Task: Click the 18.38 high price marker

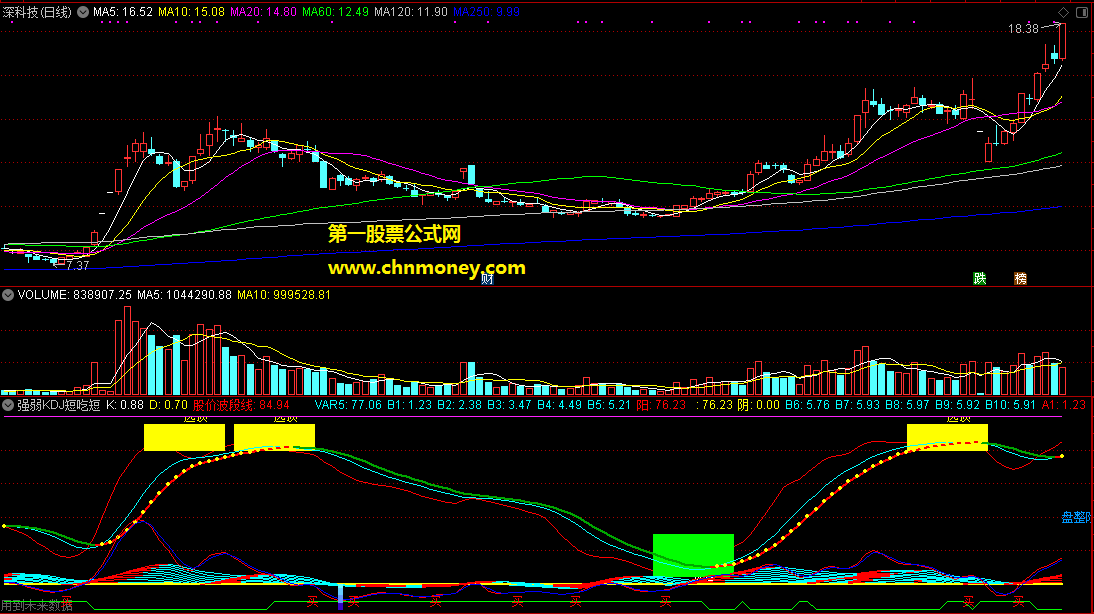Action: tap(1023, 29)
